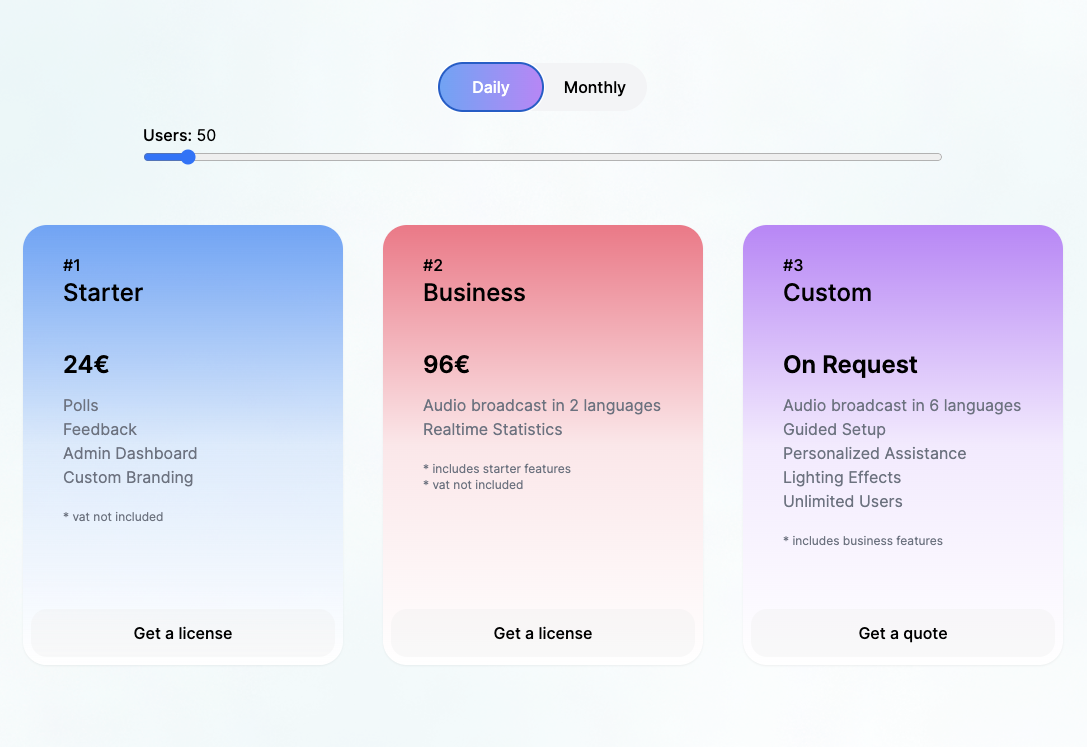This screenshot has width=1087, height=747.
Task: Click the Users slider handle
Action: point(187,157)
